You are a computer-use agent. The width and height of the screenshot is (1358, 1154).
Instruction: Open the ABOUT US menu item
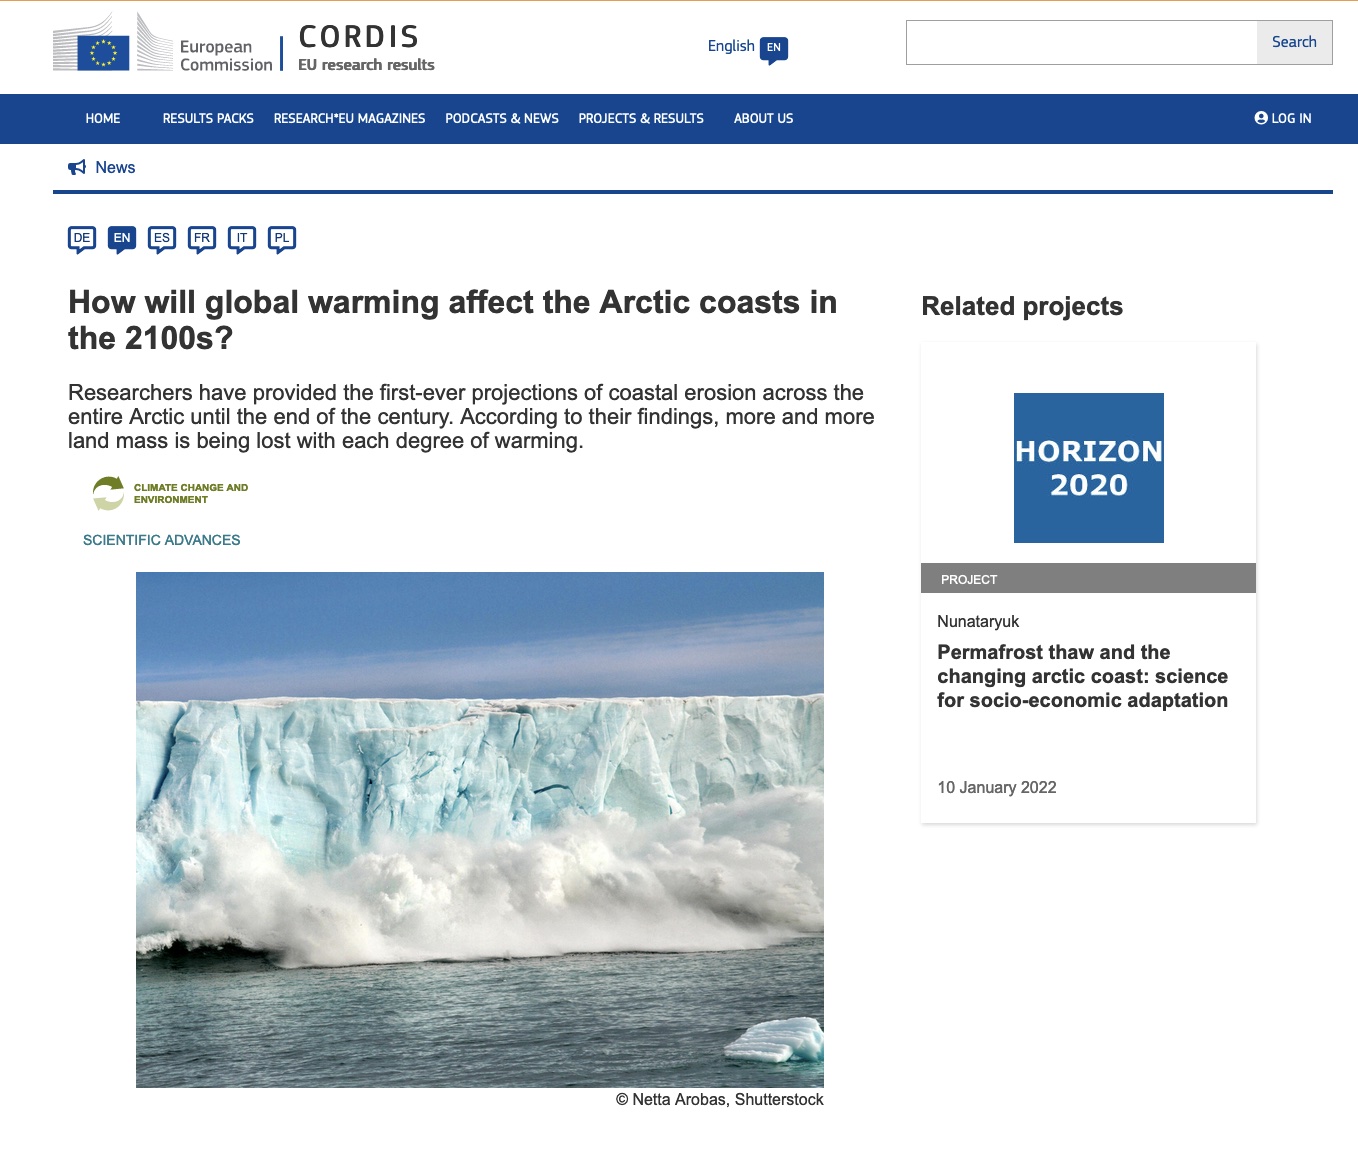pyautogui.click(x=763, y=118)
